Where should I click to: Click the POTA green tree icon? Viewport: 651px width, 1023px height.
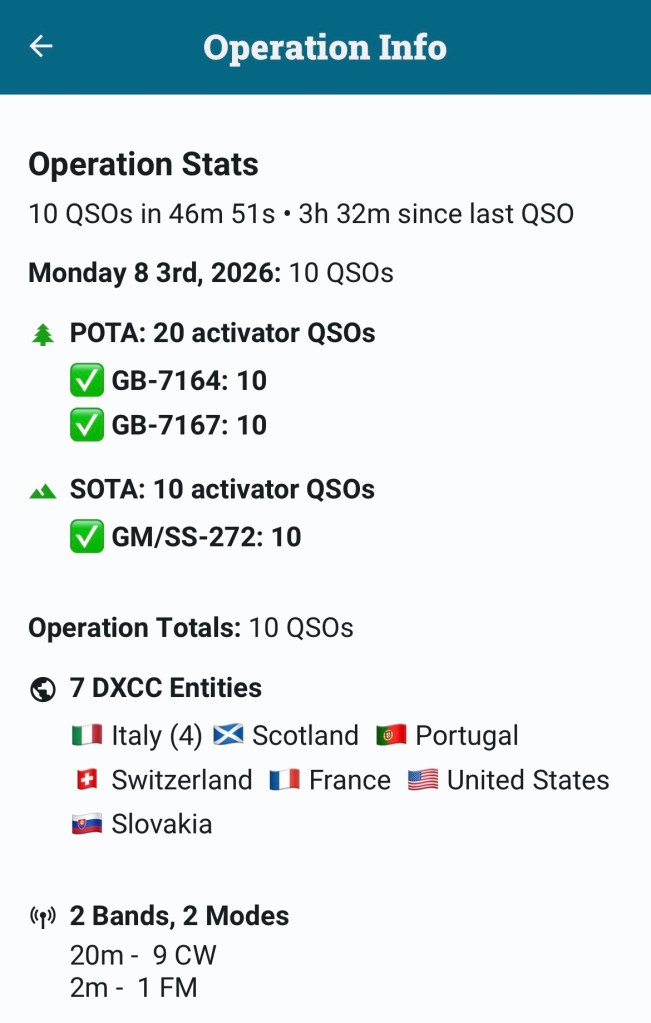43,334
